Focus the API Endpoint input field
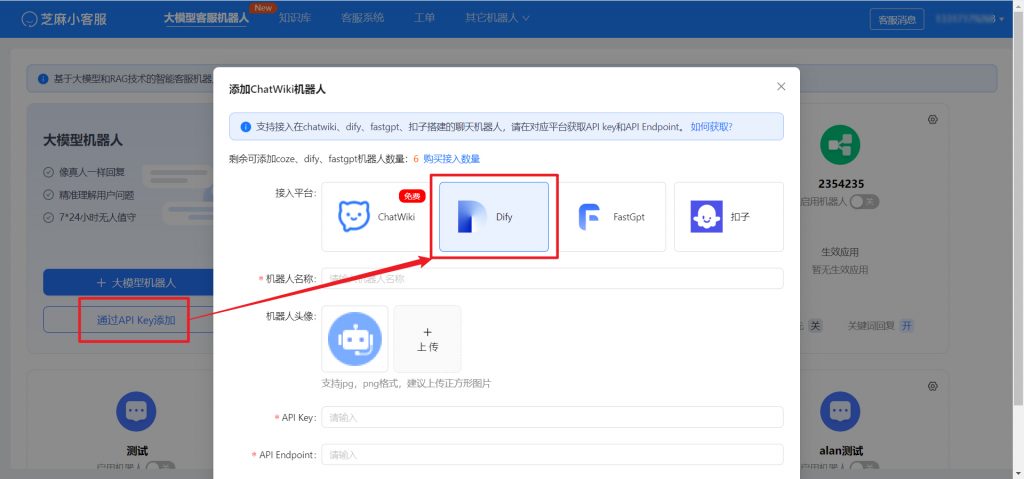The image size is (1024, 479). pyautogui.click(x=552, y=454)
